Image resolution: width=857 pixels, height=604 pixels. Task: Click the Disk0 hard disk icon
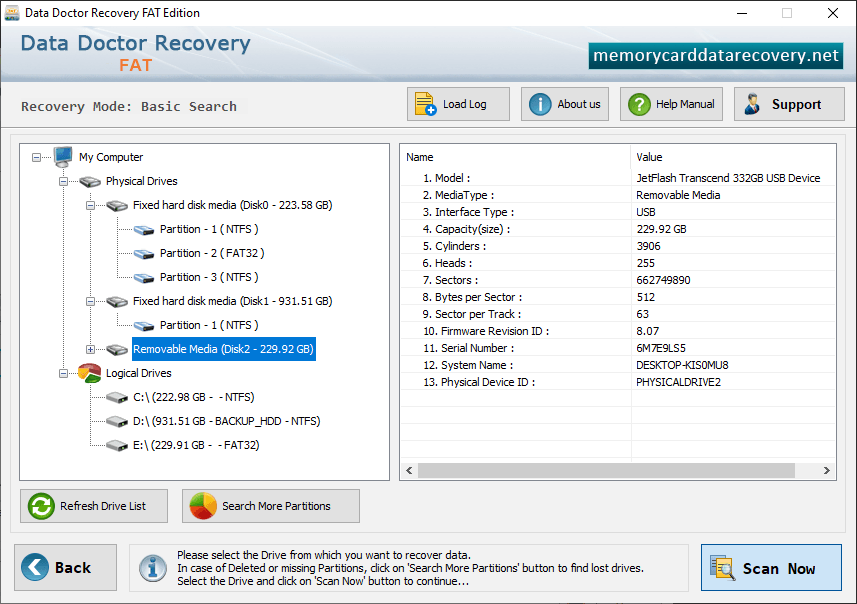point(117,206)
